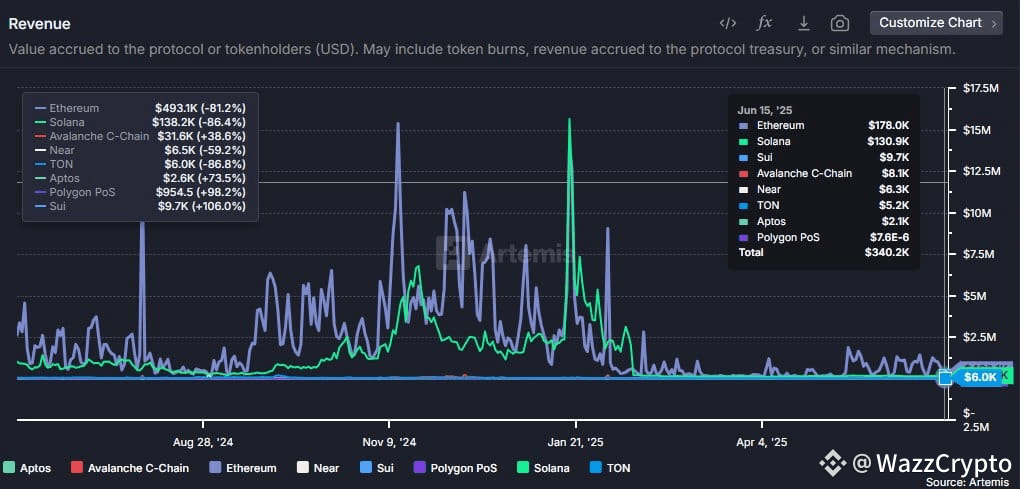Viewport: 1020px width, 489px height.
Task: Toggle TON series in bottom legend
Action: (x=610, y=468)
